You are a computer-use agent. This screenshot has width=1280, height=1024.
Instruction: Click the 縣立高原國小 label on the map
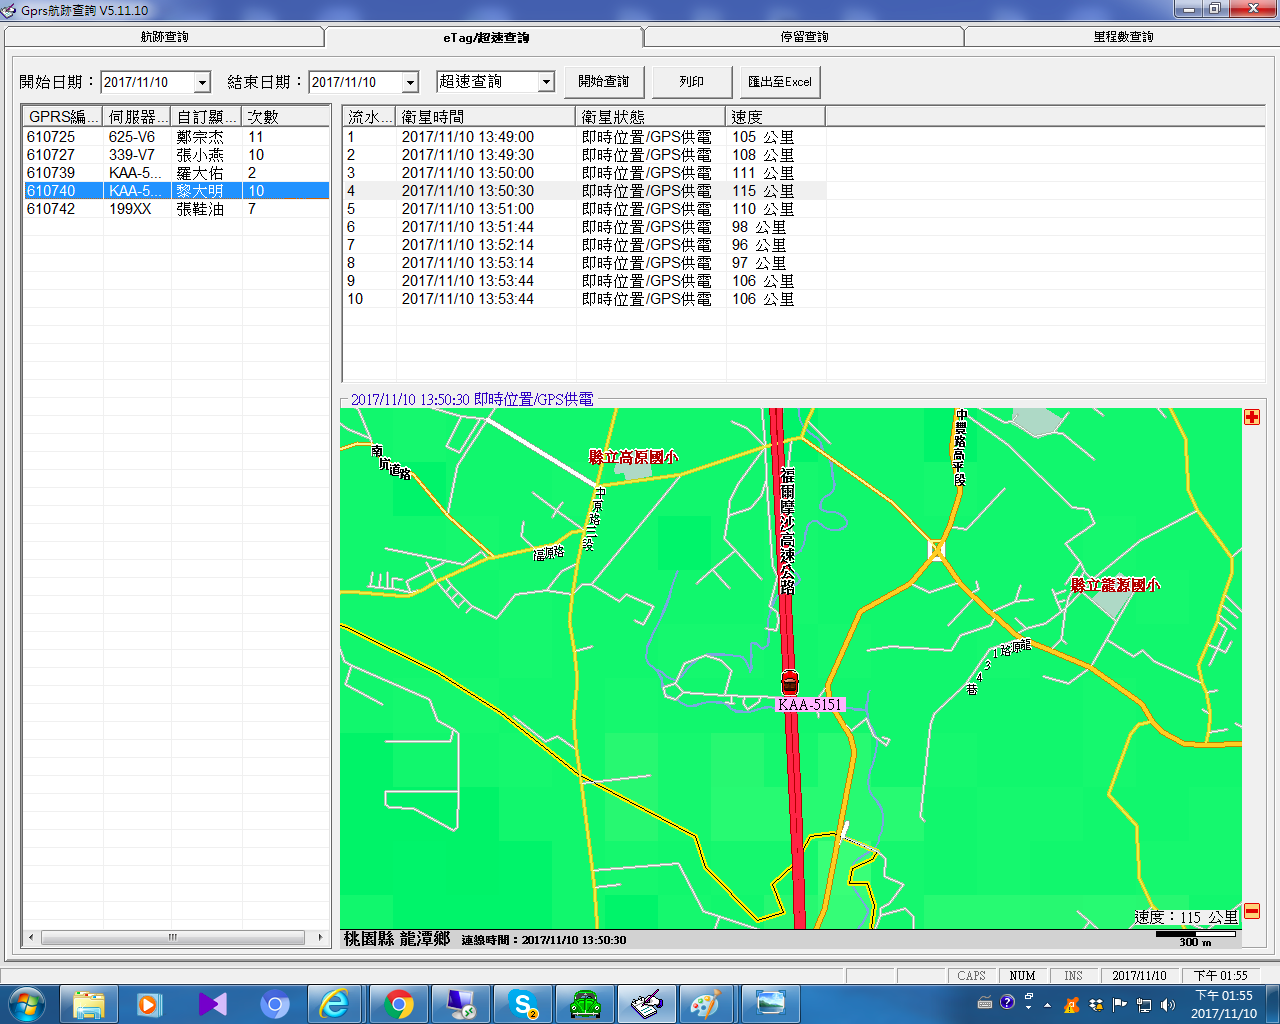pyautogui.click(x=634, y=457)
